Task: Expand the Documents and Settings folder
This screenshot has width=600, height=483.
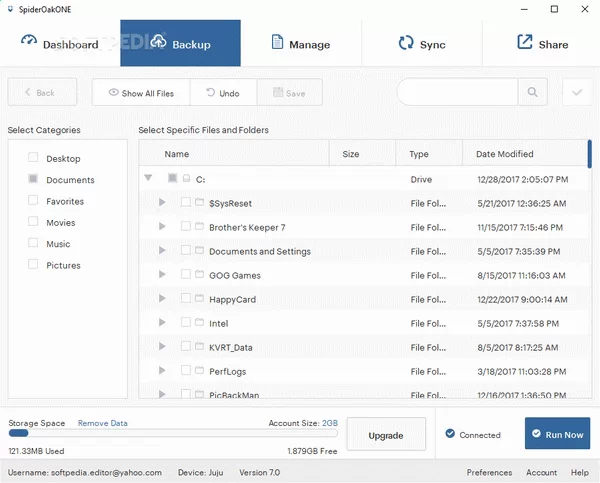Action: (163, 251)
